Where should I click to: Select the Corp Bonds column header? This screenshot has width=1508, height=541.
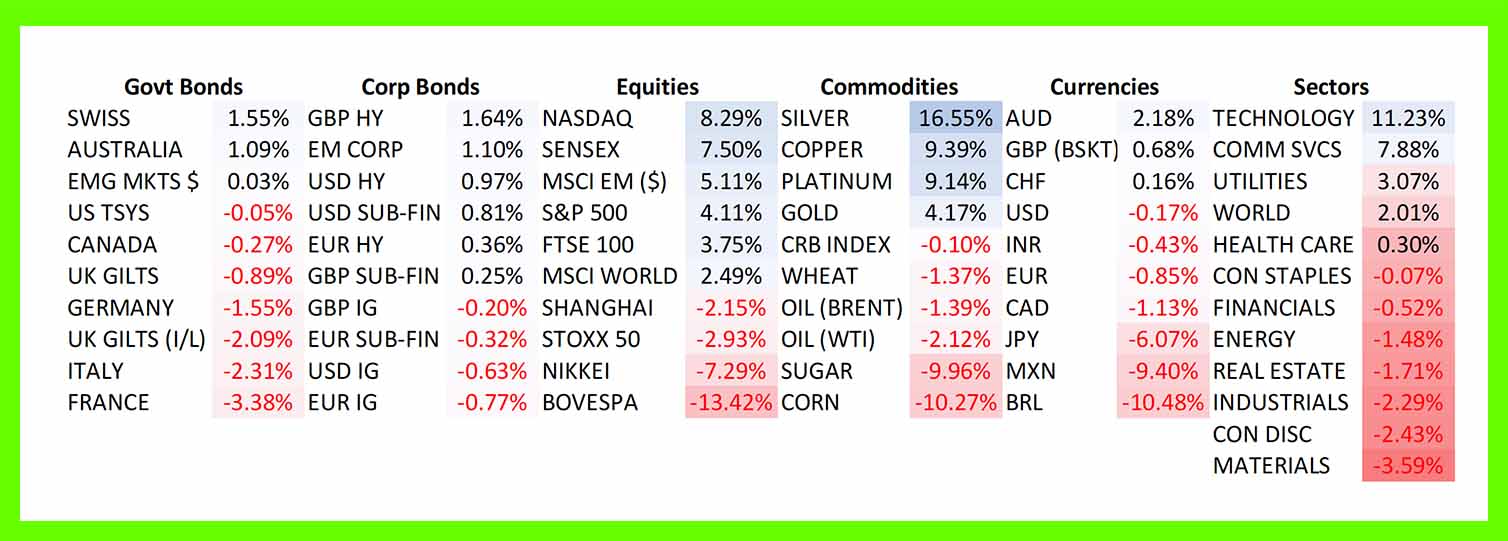[x=420, y=87]
